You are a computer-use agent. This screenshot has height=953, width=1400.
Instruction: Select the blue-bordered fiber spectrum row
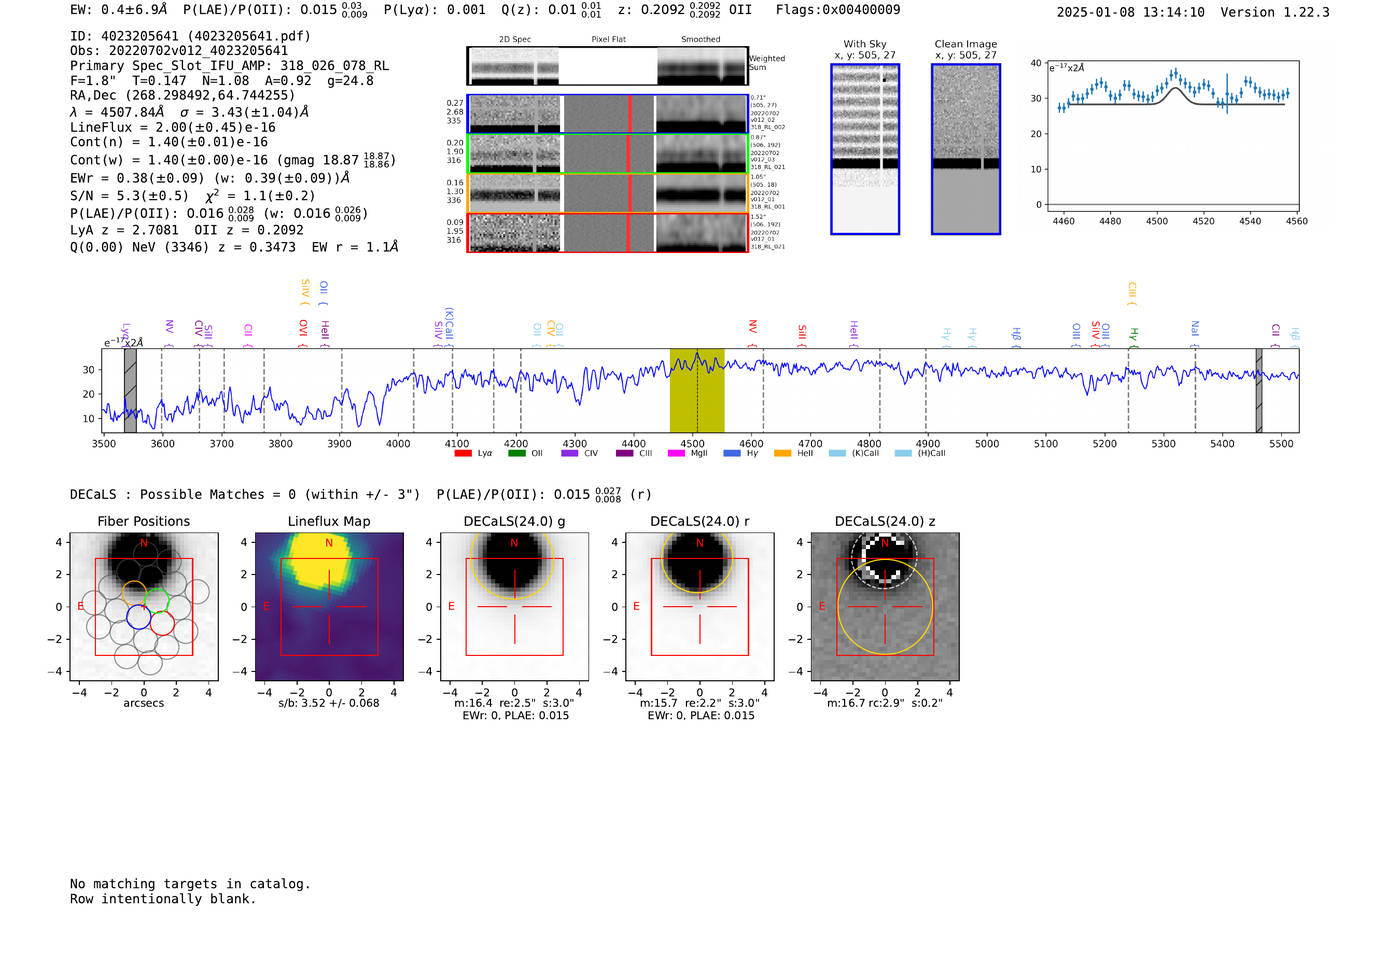coord(607,114)
